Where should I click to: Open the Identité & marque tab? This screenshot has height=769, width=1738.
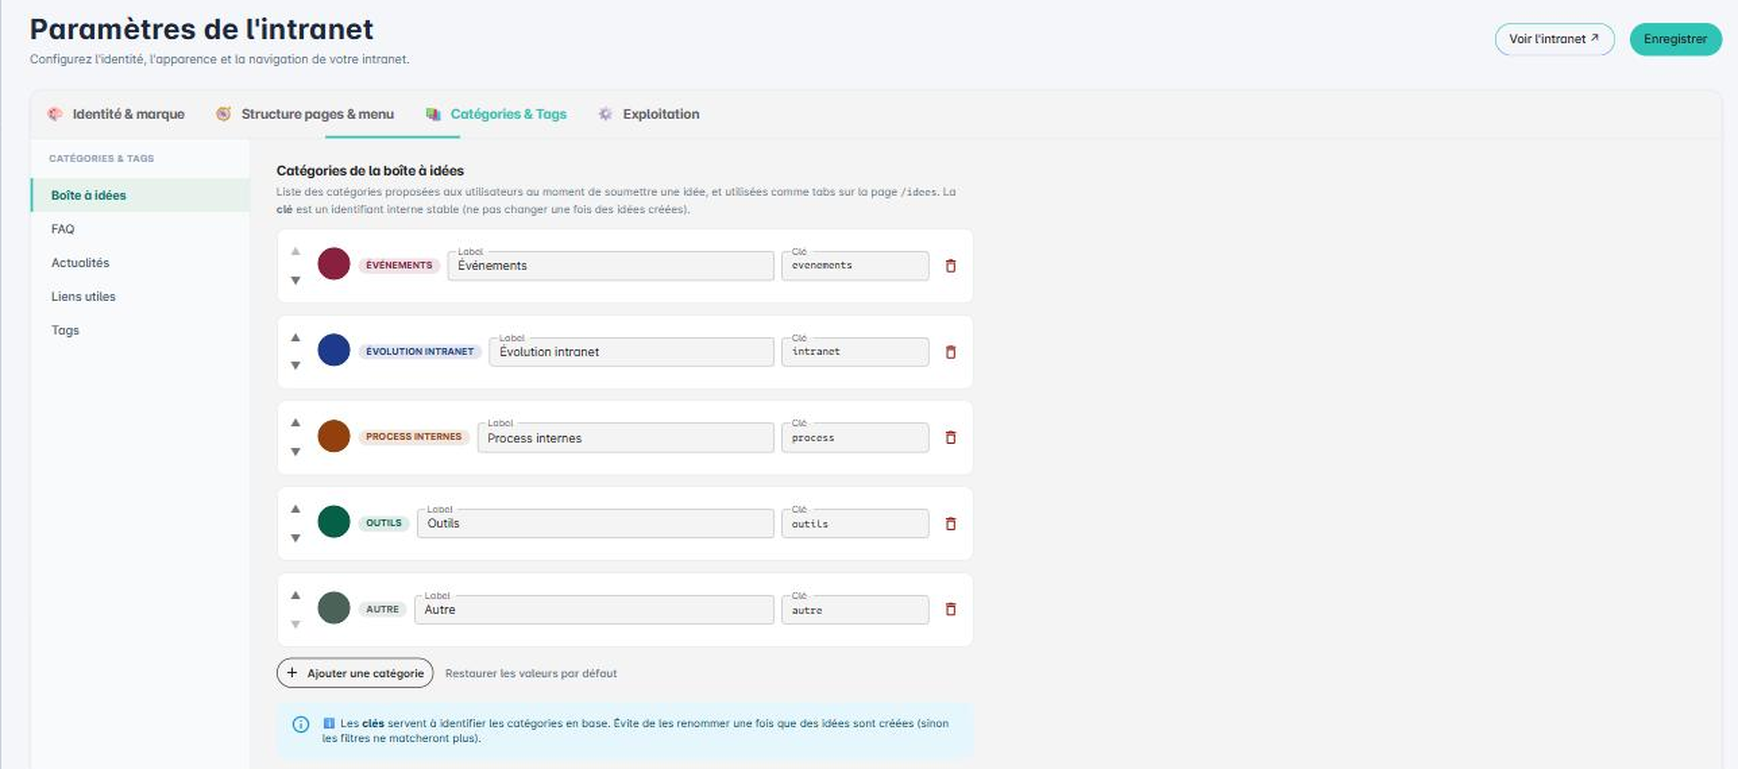tap(116, 114)
